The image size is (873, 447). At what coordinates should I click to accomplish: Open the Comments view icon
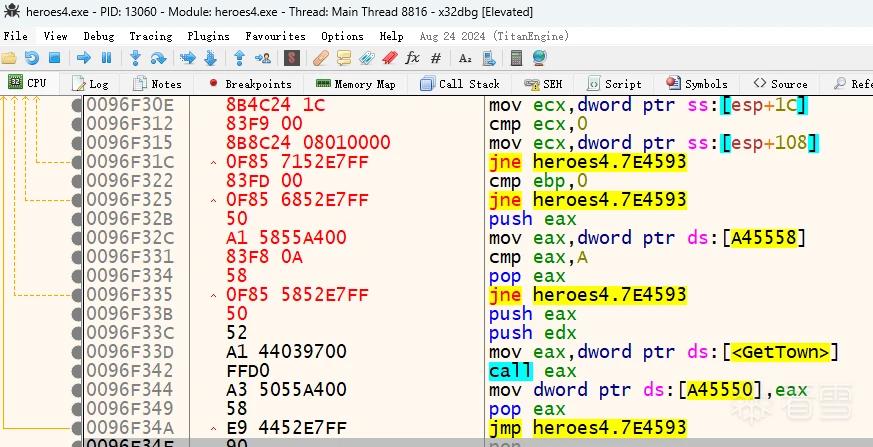coord(344,58)
